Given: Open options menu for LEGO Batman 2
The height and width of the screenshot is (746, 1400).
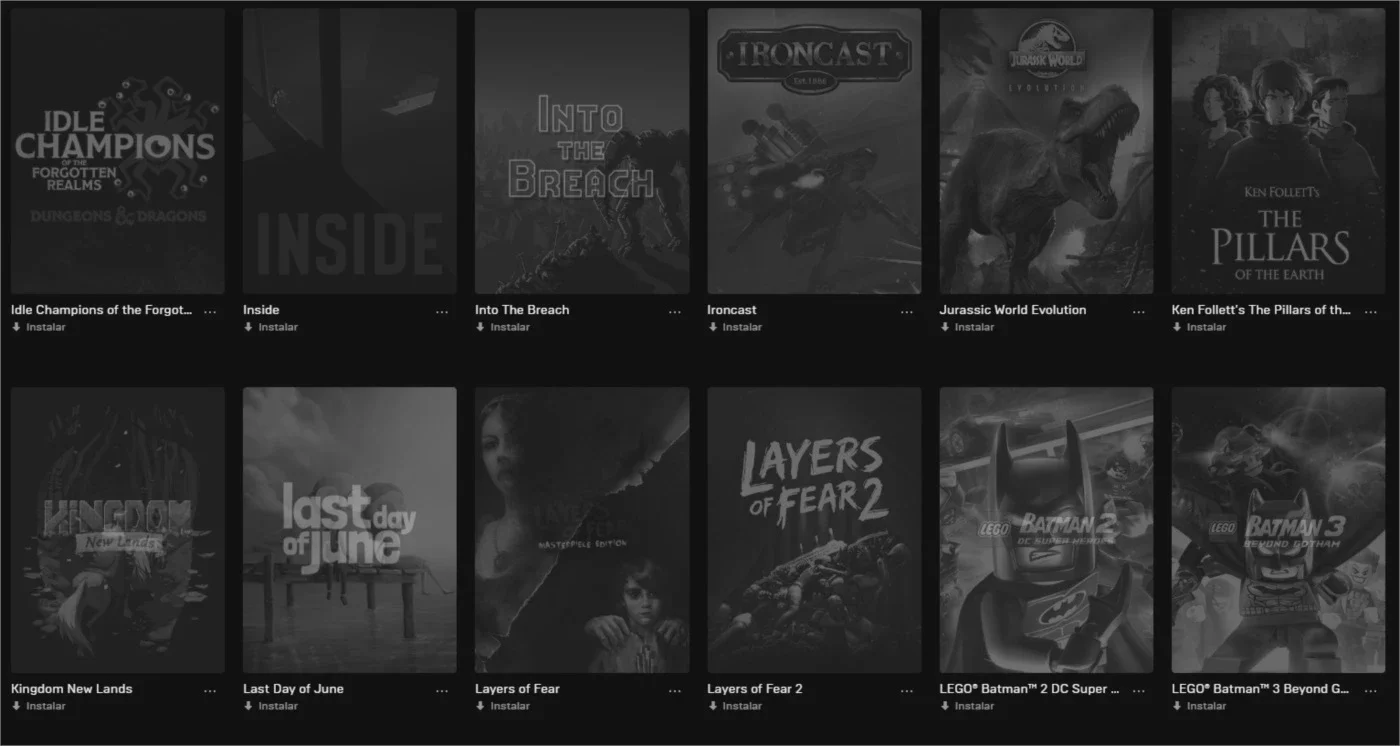Looking at the screenshot, I should tap(1138, 691).
